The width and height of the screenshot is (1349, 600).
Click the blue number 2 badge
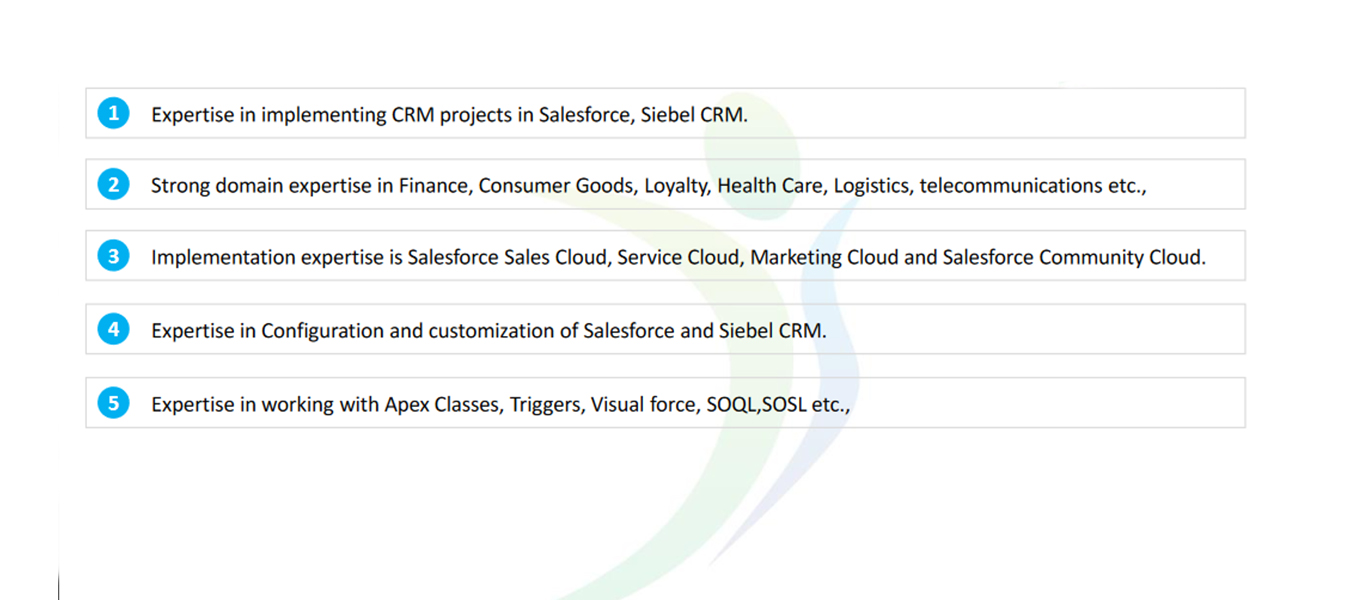click(113, 184)
